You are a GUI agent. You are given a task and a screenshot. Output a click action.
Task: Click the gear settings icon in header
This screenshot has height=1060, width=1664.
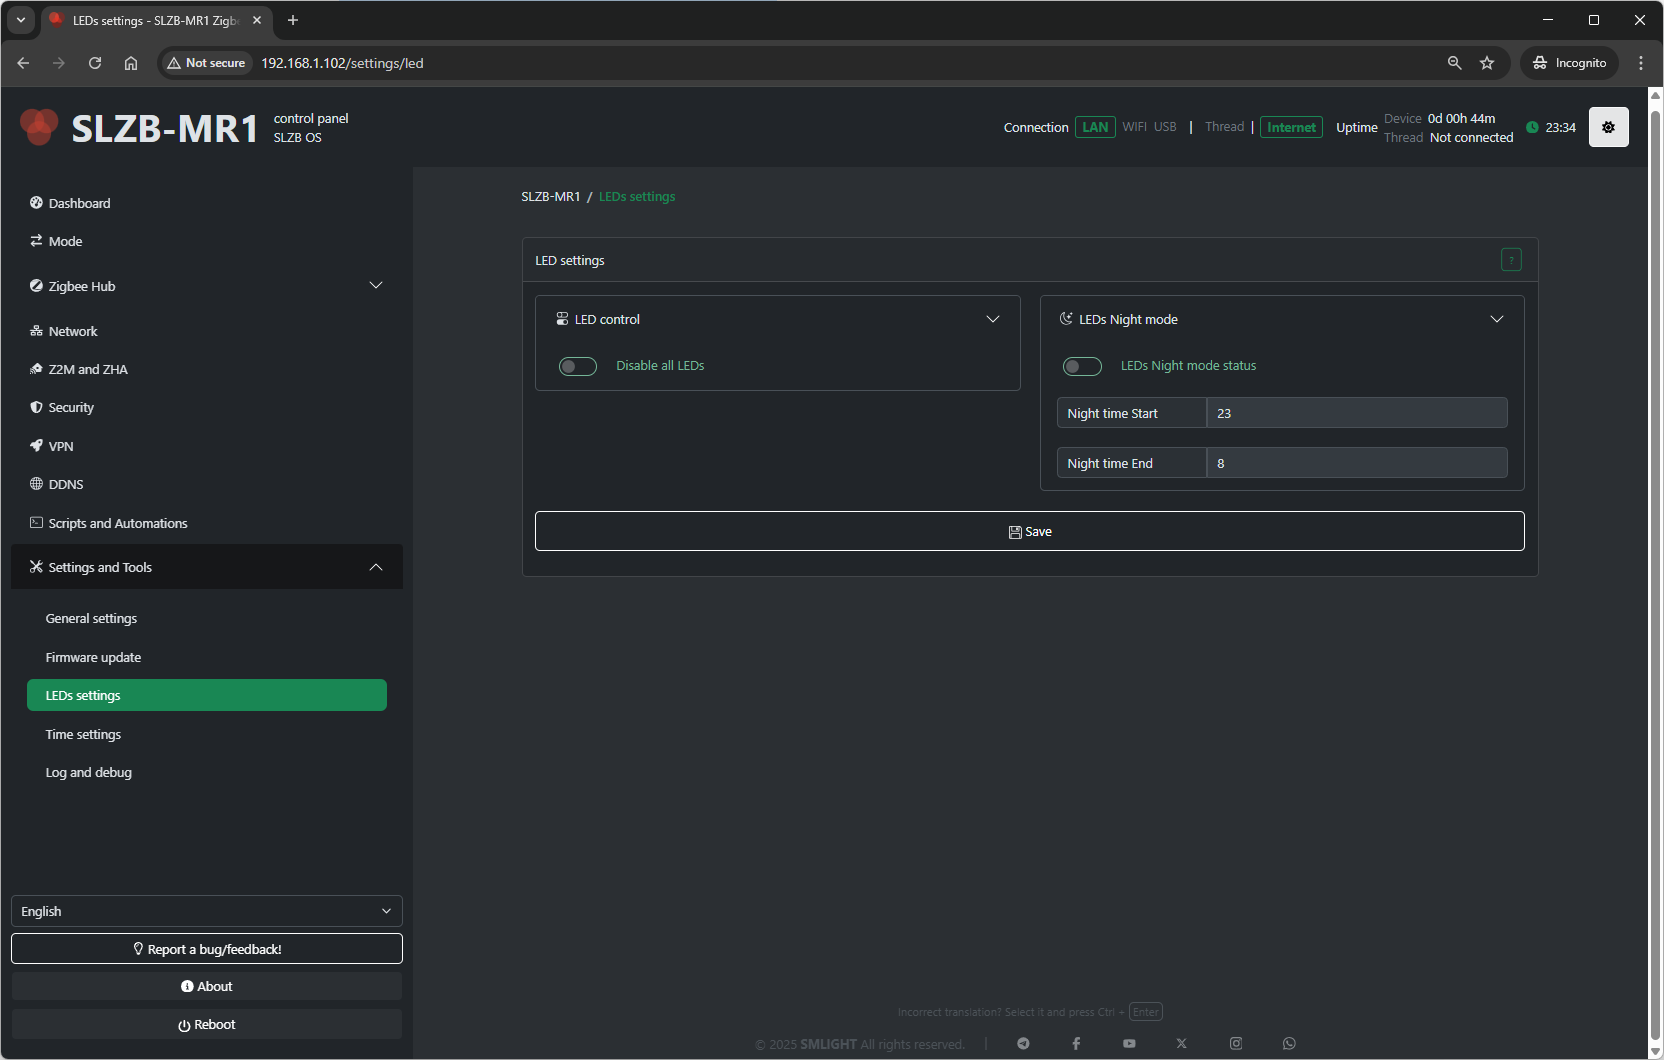click(x=1608, y=127)
